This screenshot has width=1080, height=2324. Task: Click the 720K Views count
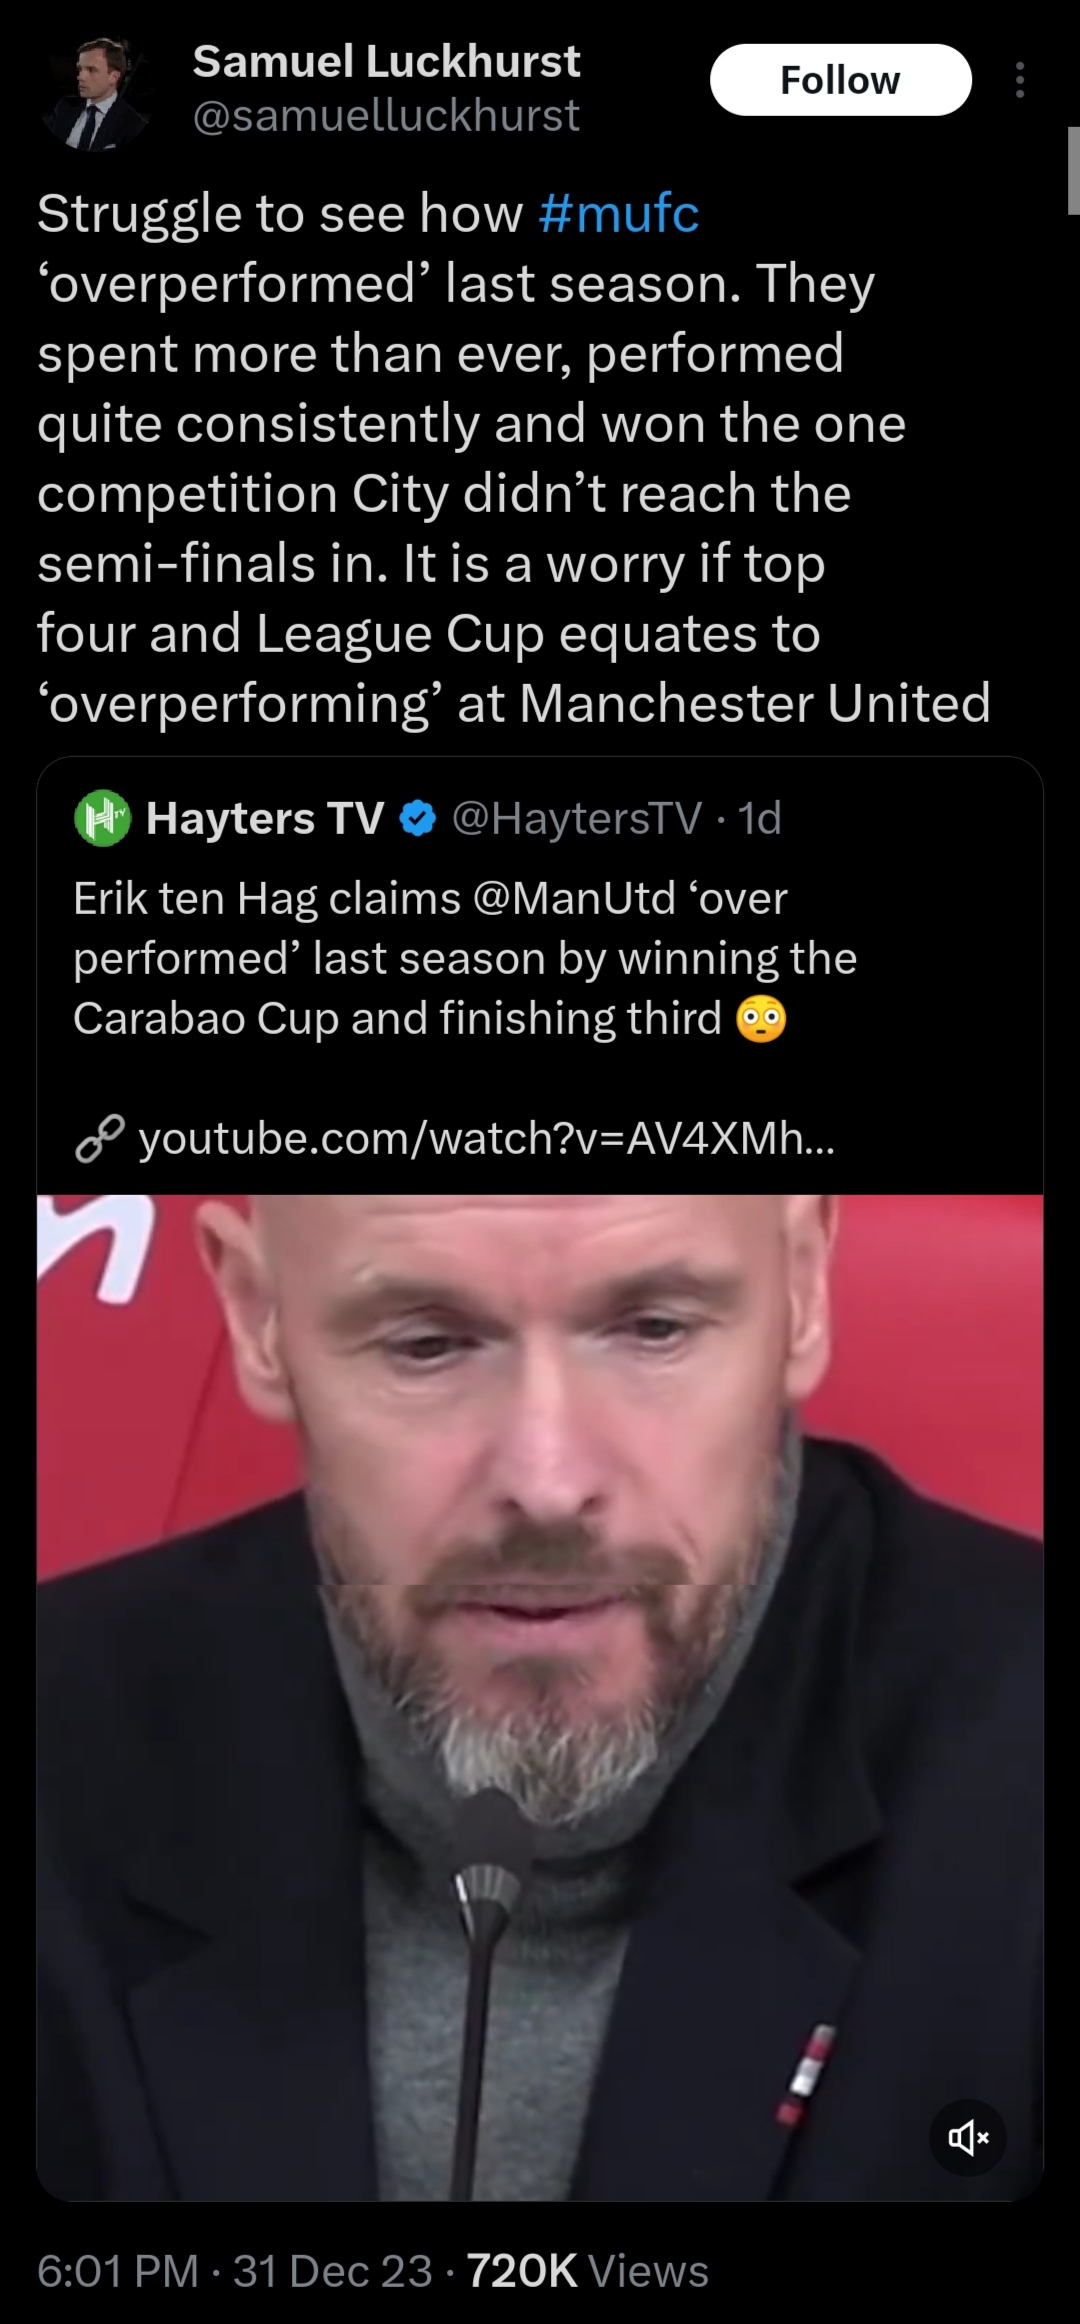coord(587,2271)
